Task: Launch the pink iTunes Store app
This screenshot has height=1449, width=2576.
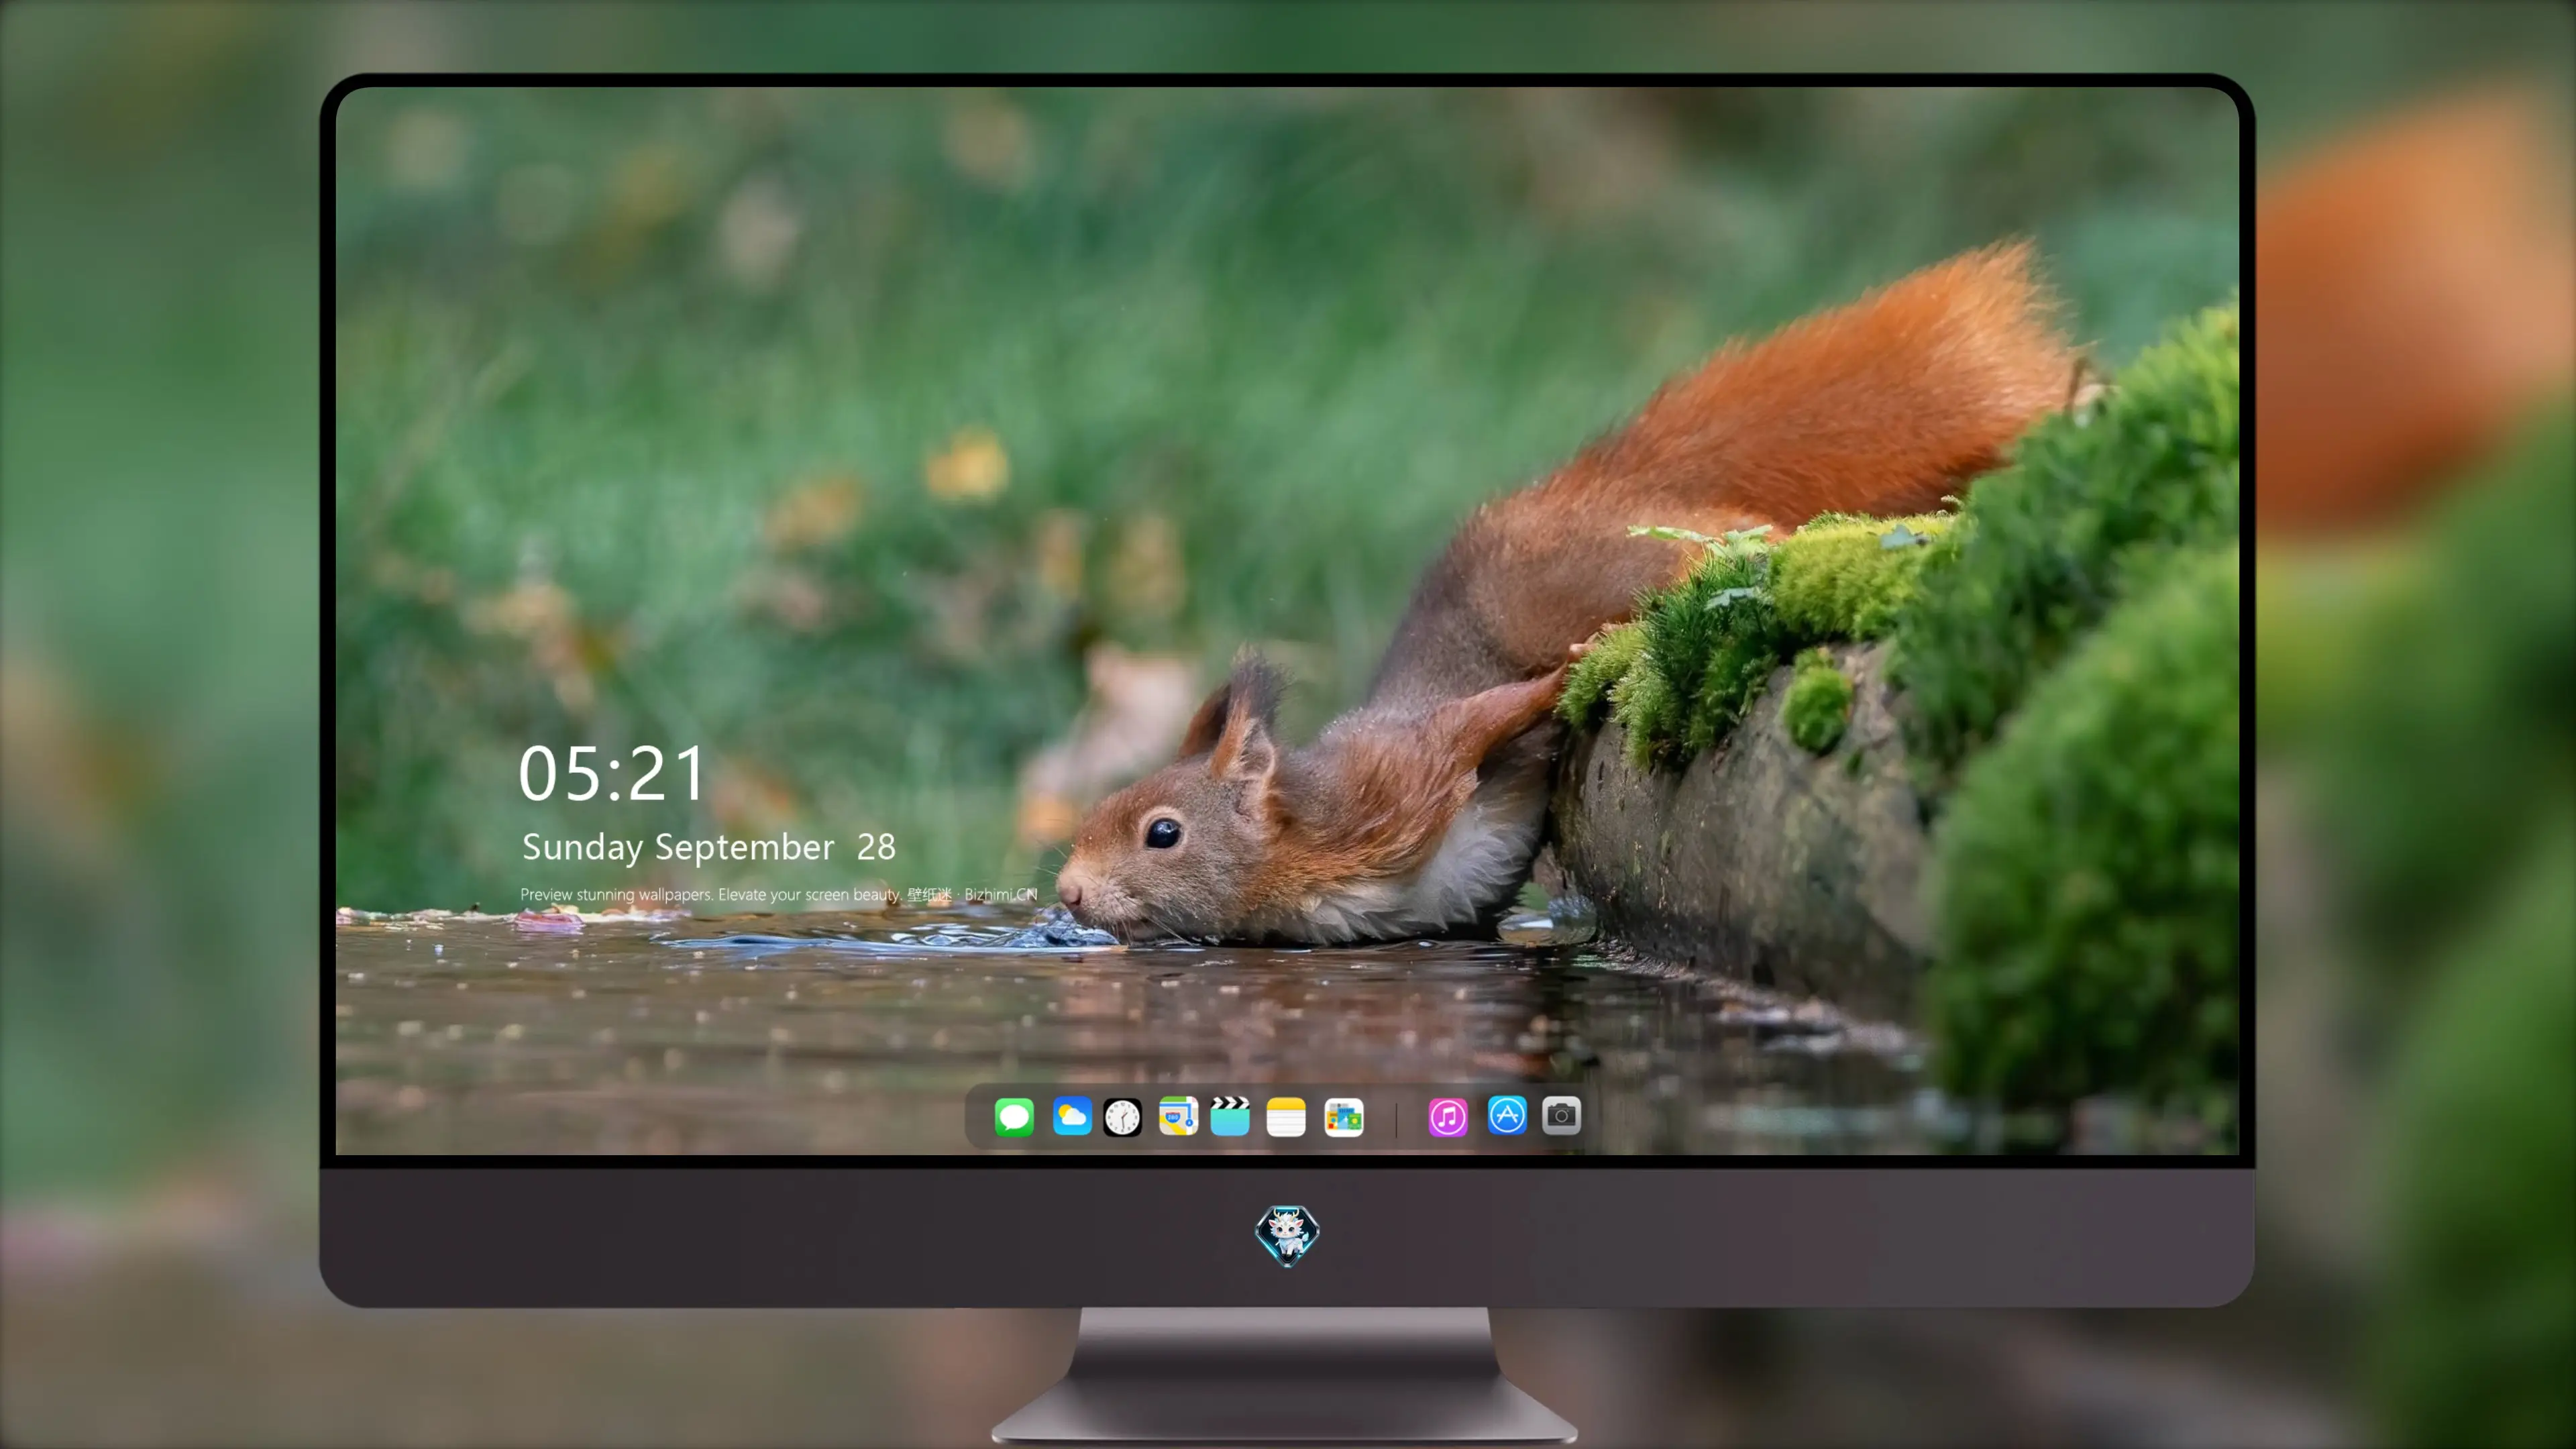Action: coord(1447,1117)
